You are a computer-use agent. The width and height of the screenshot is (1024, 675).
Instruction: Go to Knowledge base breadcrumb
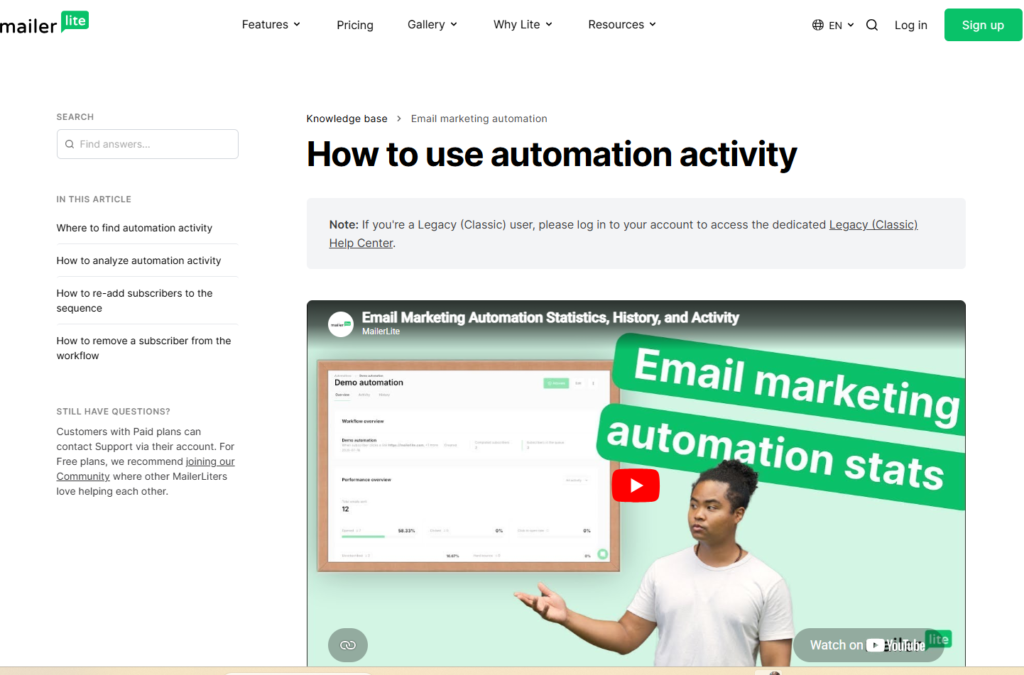point(347,118)
